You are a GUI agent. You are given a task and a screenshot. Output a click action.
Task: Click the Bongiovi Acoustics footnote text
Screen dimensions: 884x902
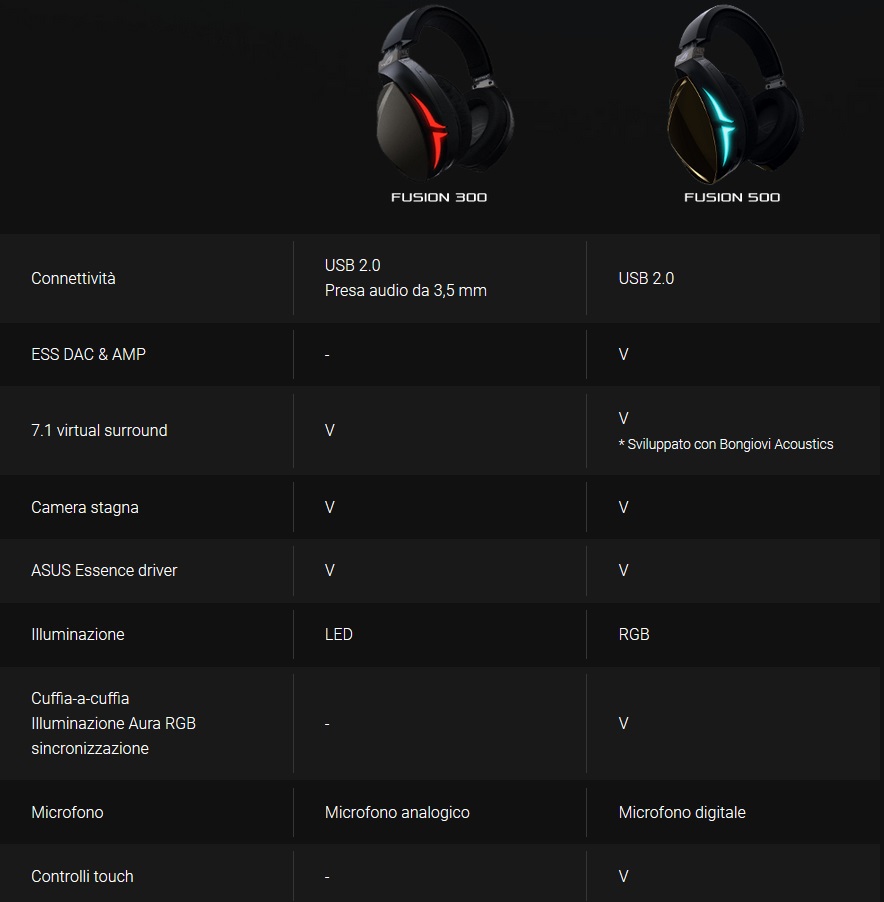726,444
